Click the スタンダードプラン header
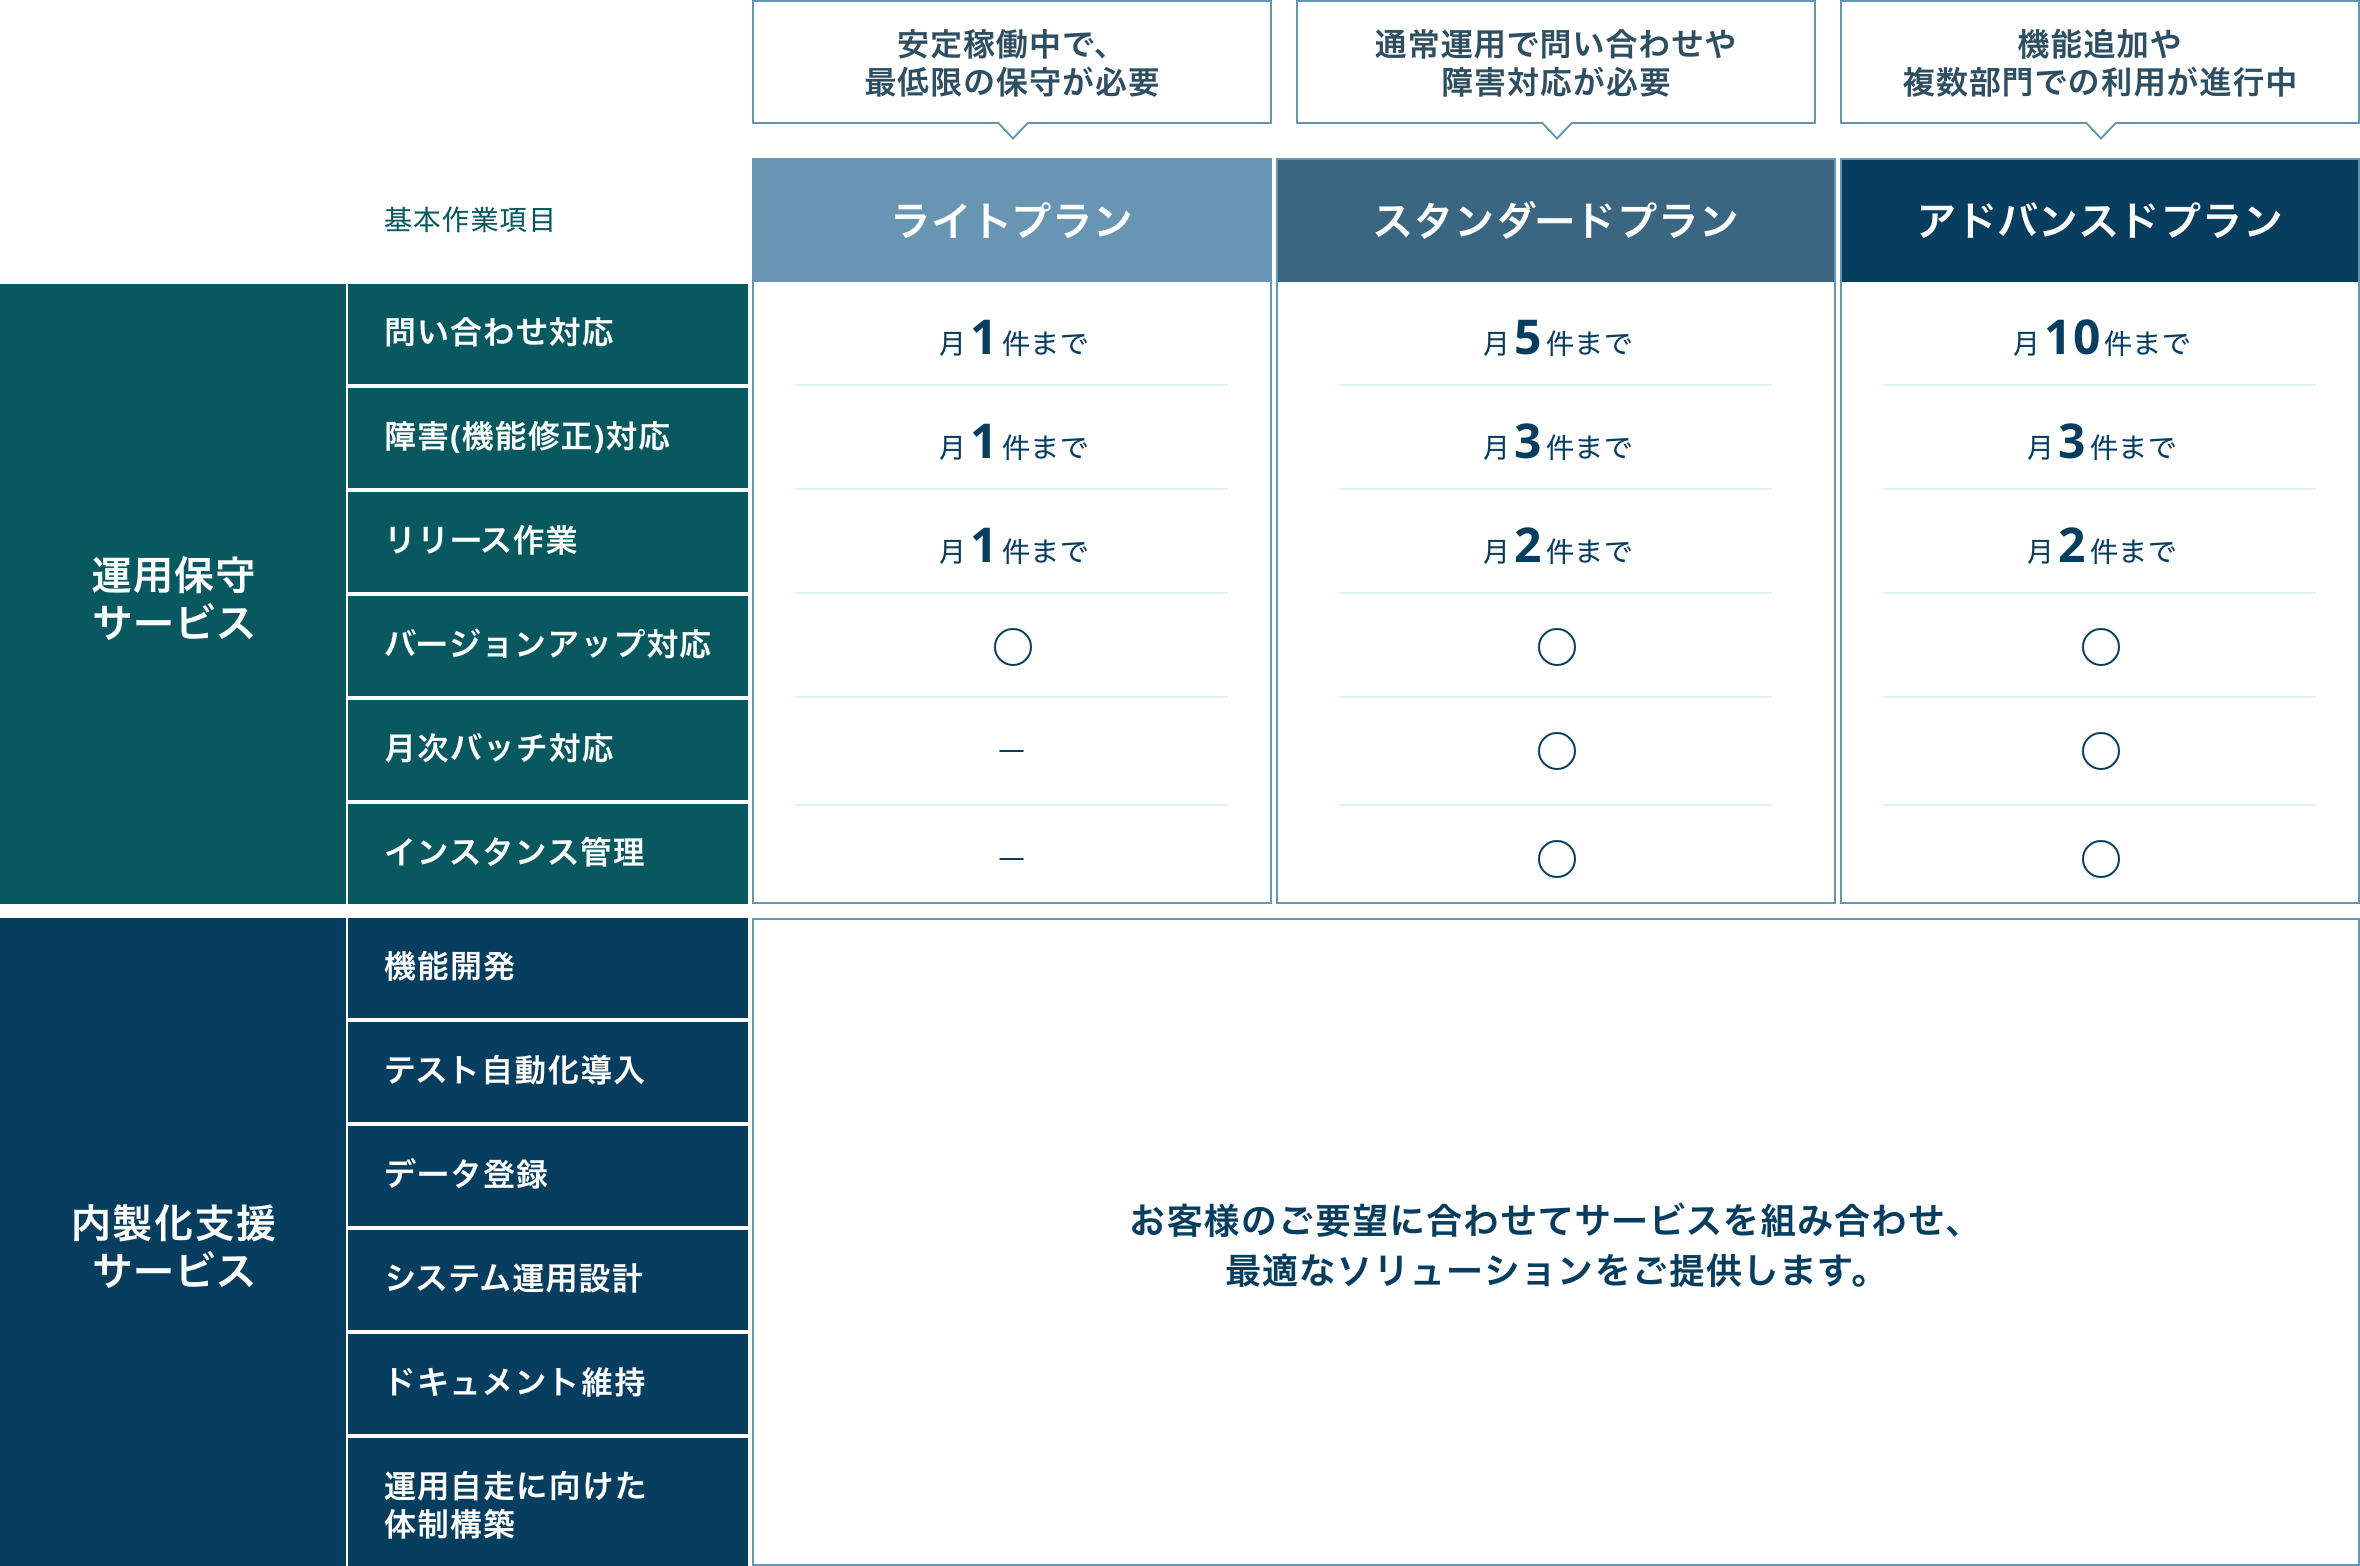The width and height of the screenshot is (2360, 1566). [1556, 220]
